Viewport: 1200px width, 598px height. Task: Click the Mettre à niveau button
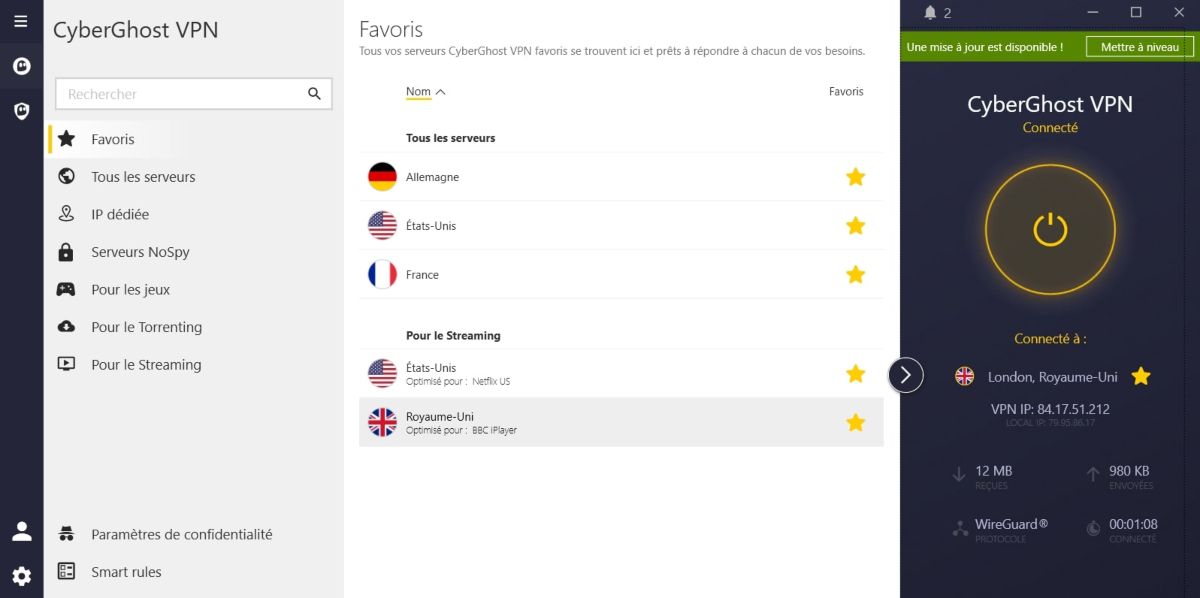click(1139, 47)
